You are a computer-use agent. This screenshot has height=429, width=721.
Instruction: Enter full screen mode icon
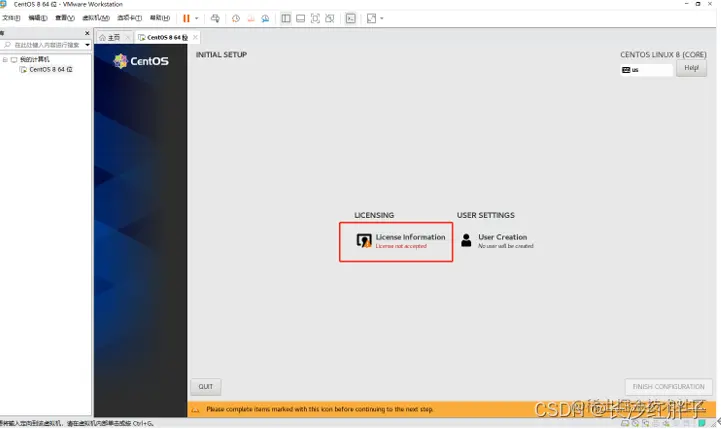click(315, 18)
